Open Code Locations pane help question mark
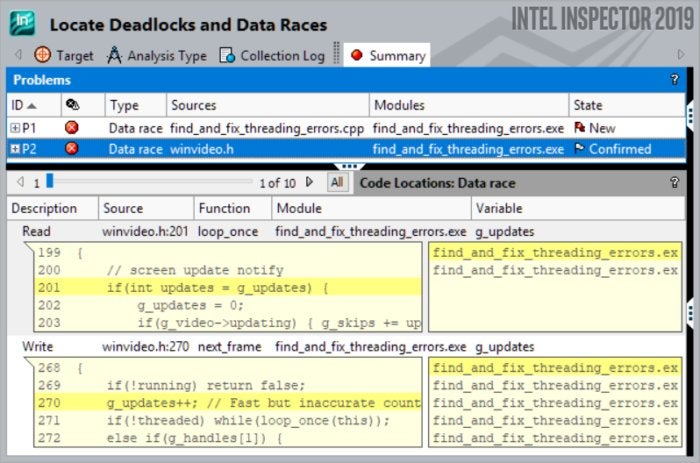This screenshot has width=700, height=463. coord(674,182)
